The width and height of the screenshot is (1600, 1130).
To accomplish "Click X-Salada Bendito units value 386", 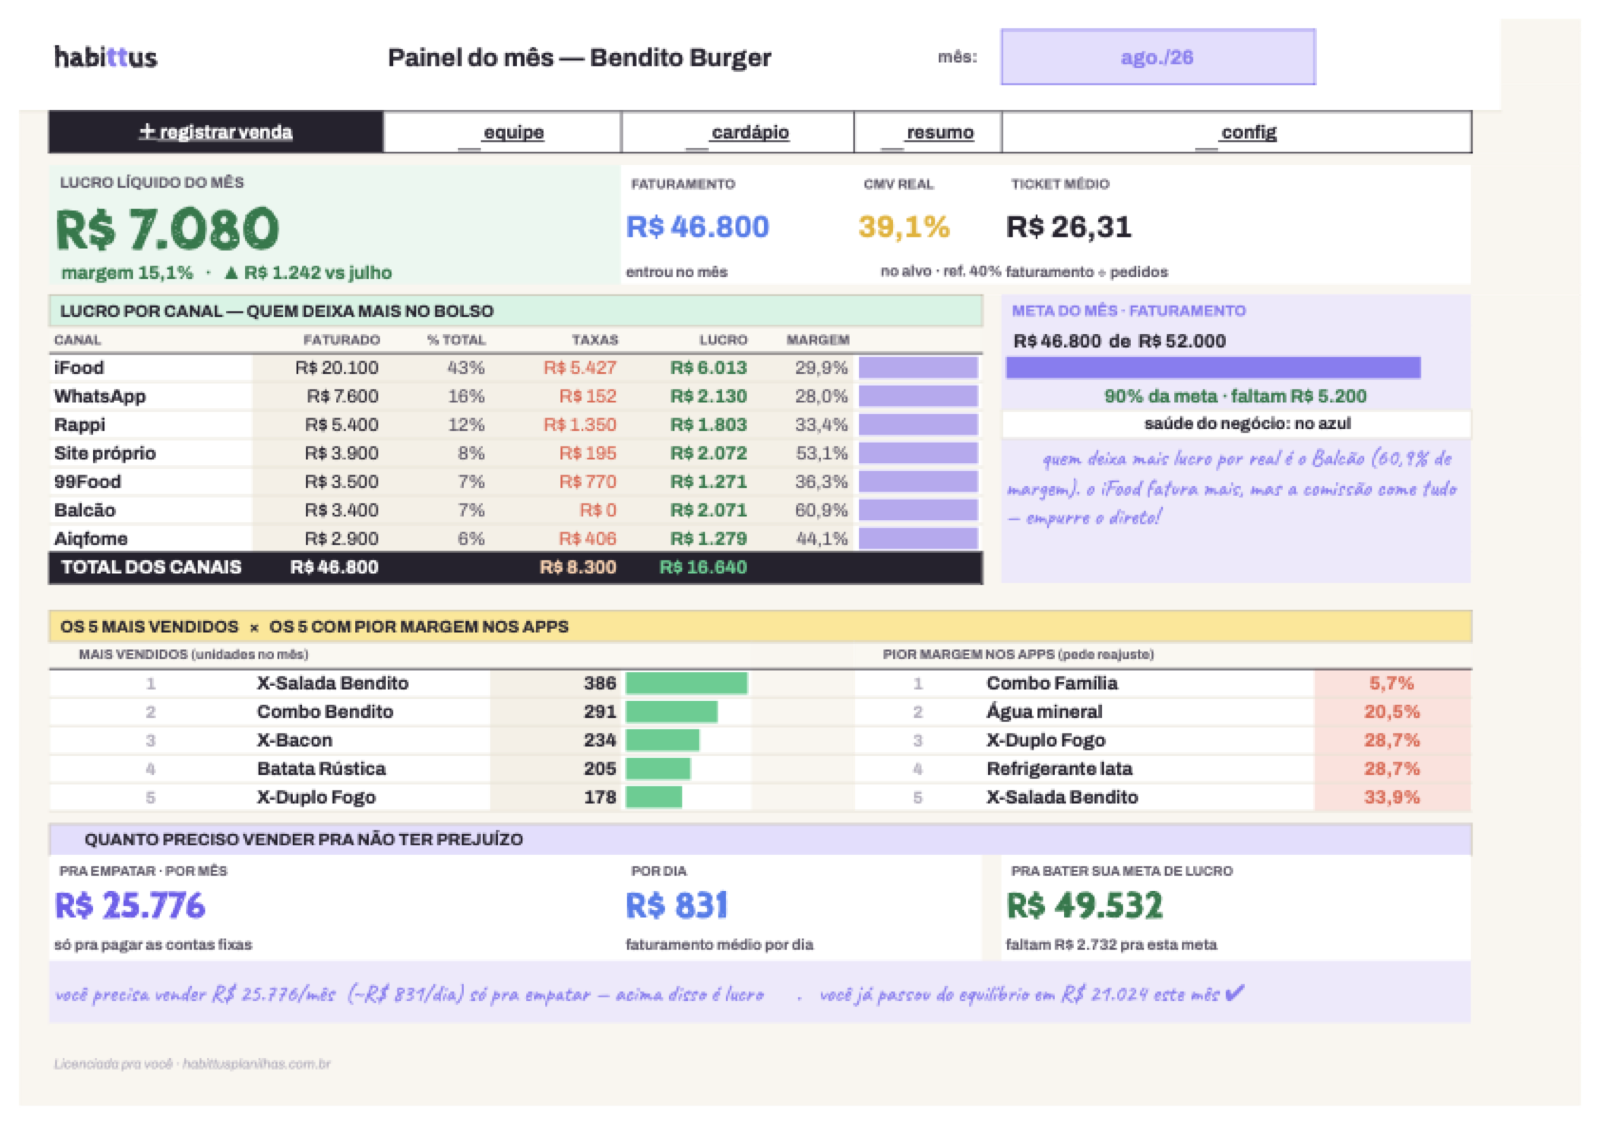I will pyautogui.click(x=600, y=683).
